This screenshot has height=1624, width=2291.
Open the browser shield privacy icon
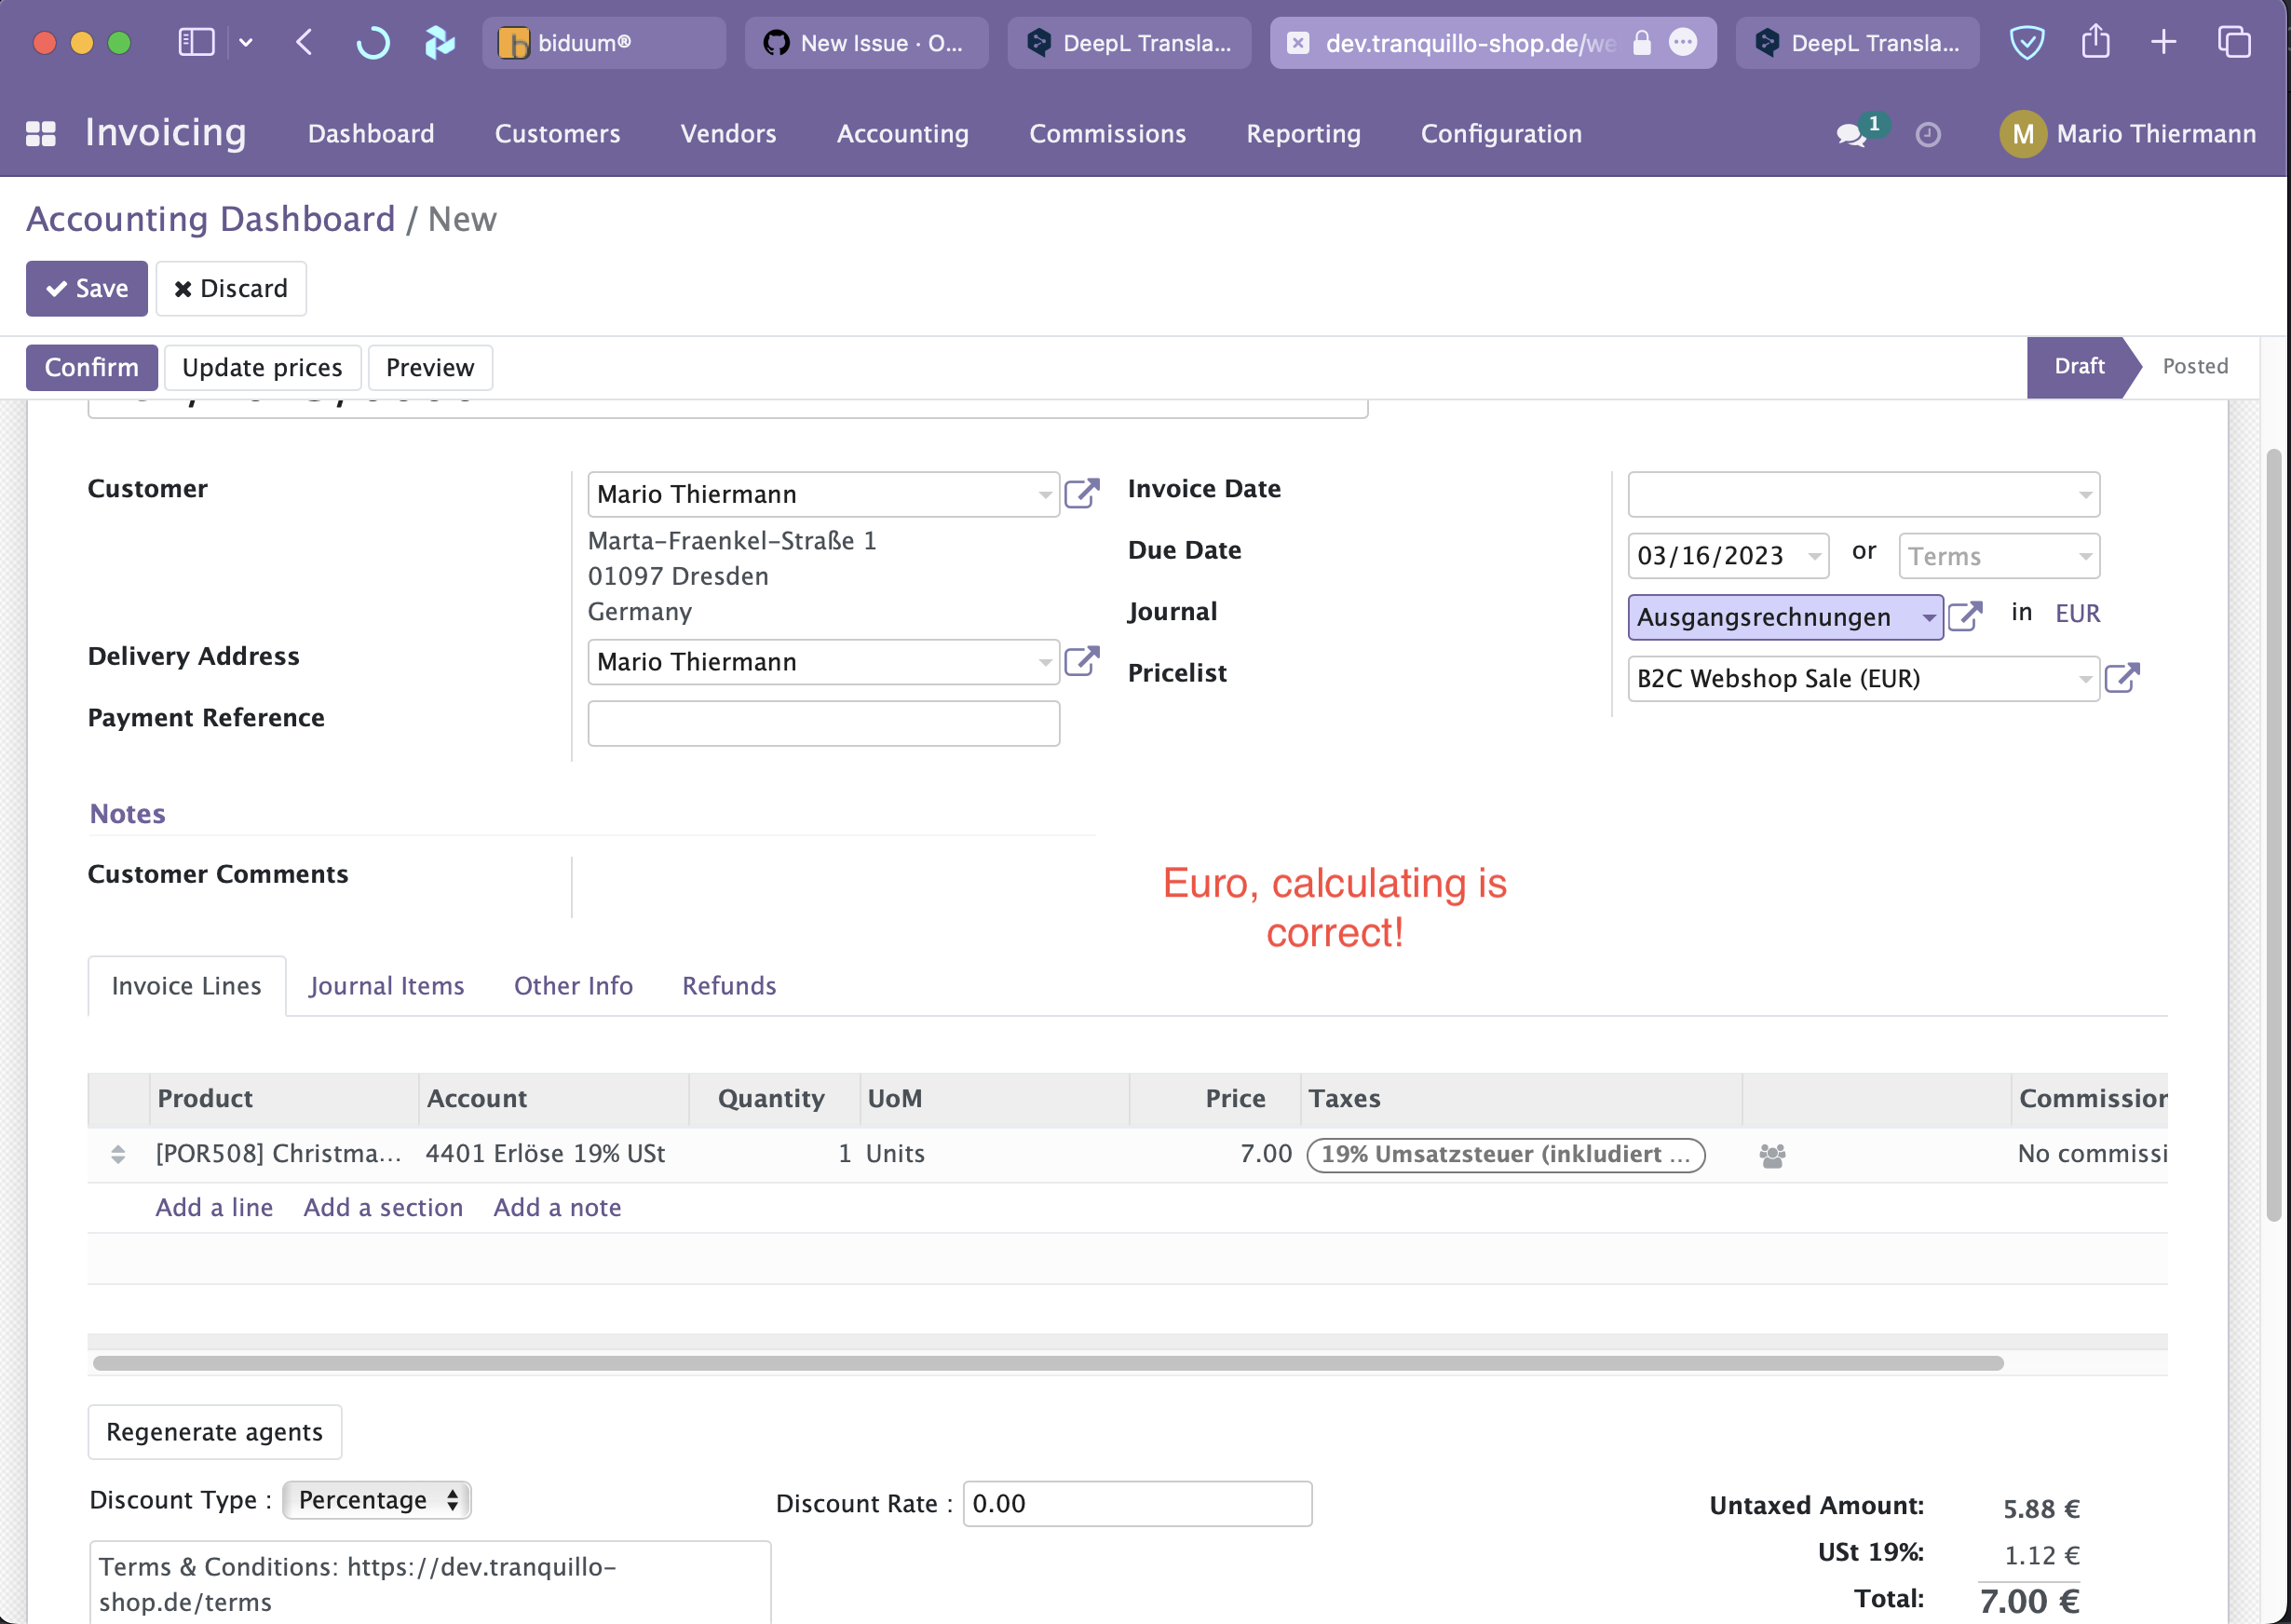coord(2026,42)
